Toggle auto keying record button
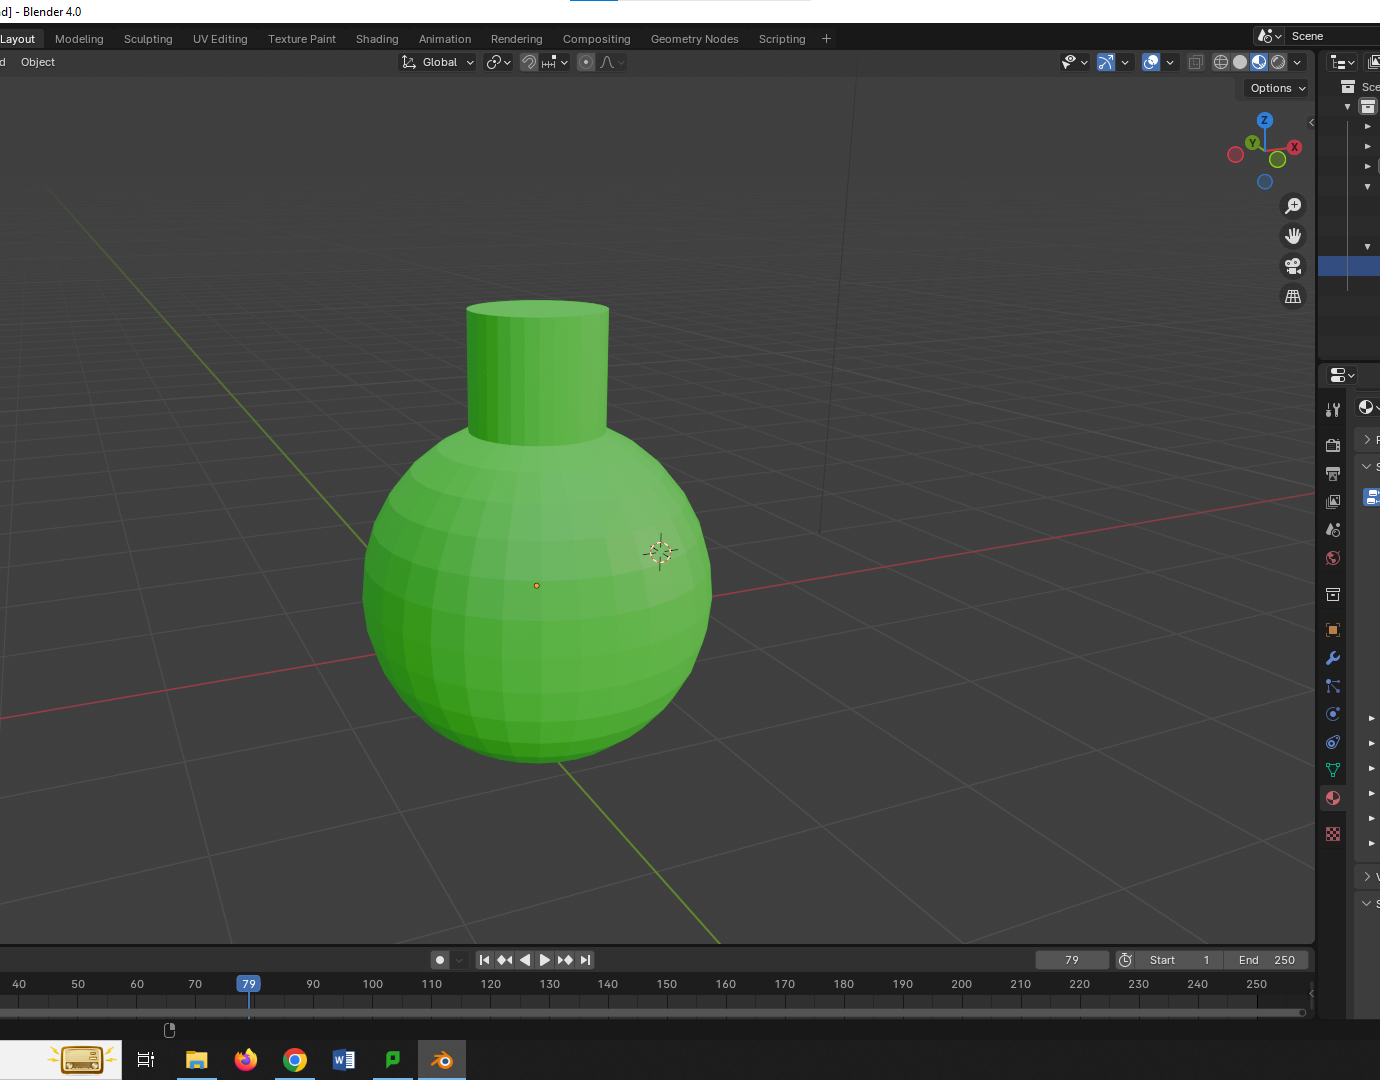This screenshot has height=1080, width=1380. tap(440, 960)
